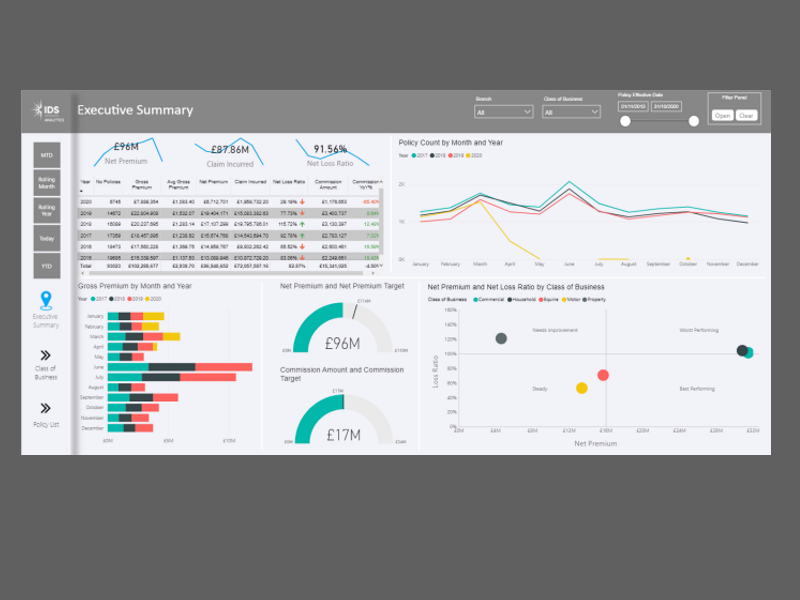This screenshot has width=800, height=600.
Task: Select the Today period button
Action: 47,238
